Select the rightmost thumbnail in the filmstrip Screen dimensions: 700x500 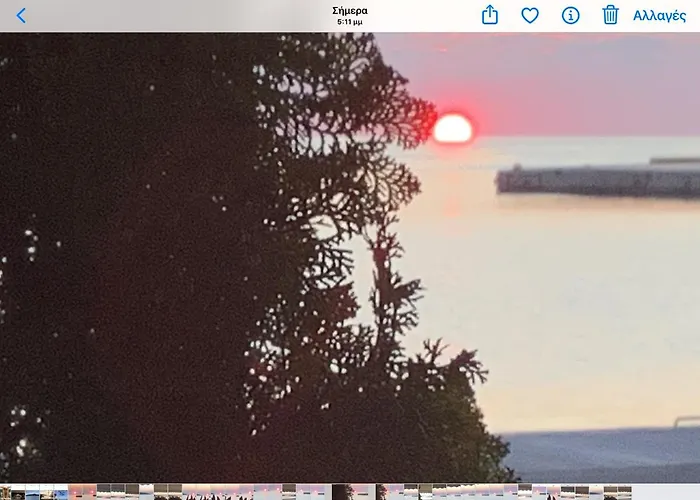pyautogui.click(x=625, y=492)
